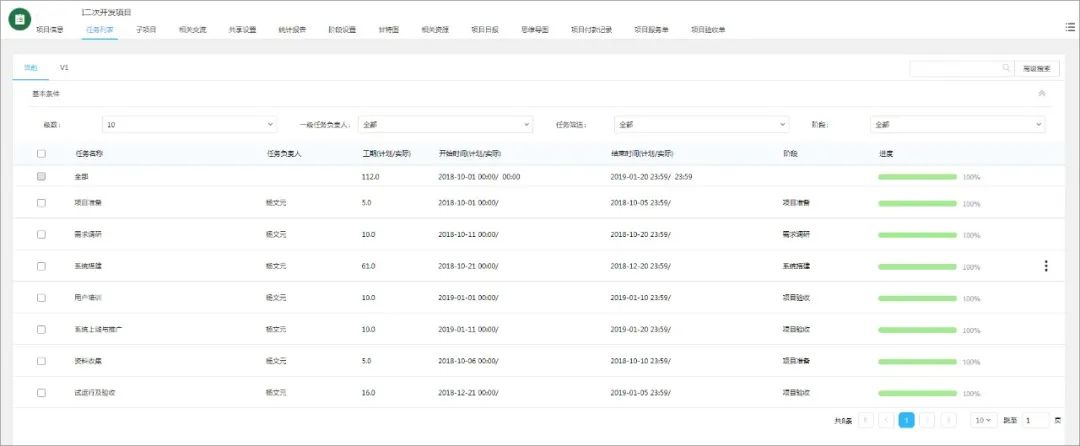Click the magnifier search icon
Screen dimensions: 1080x446
coord(1006,68)
